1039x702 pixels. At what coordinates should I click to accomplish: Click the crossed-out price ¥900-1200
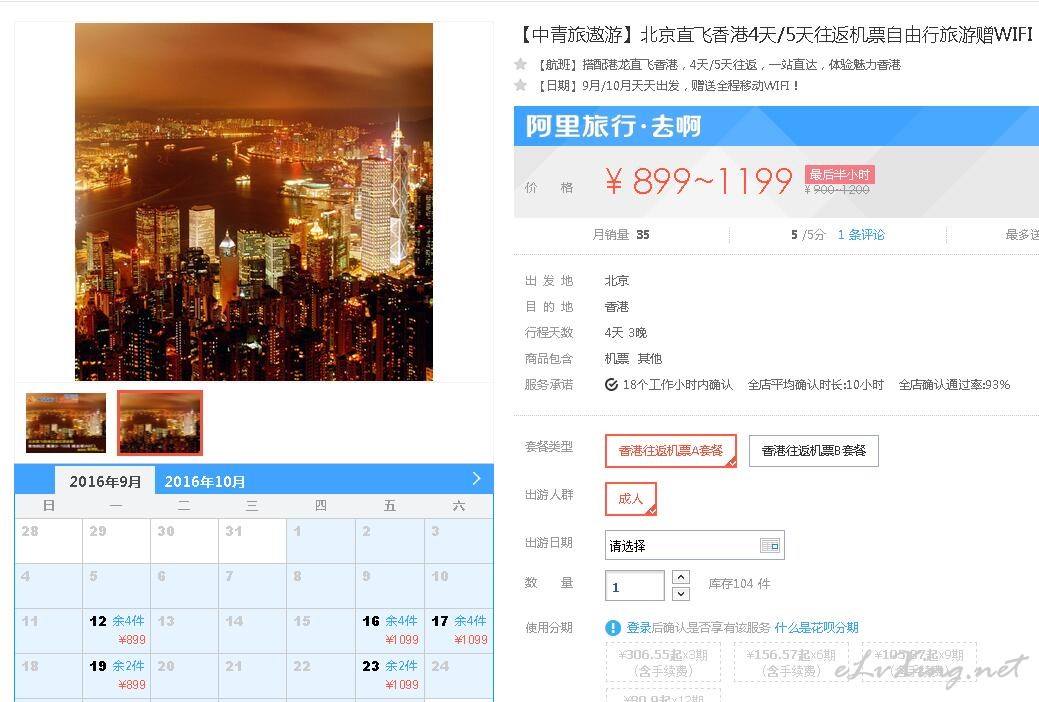click(x=837, y=190)
